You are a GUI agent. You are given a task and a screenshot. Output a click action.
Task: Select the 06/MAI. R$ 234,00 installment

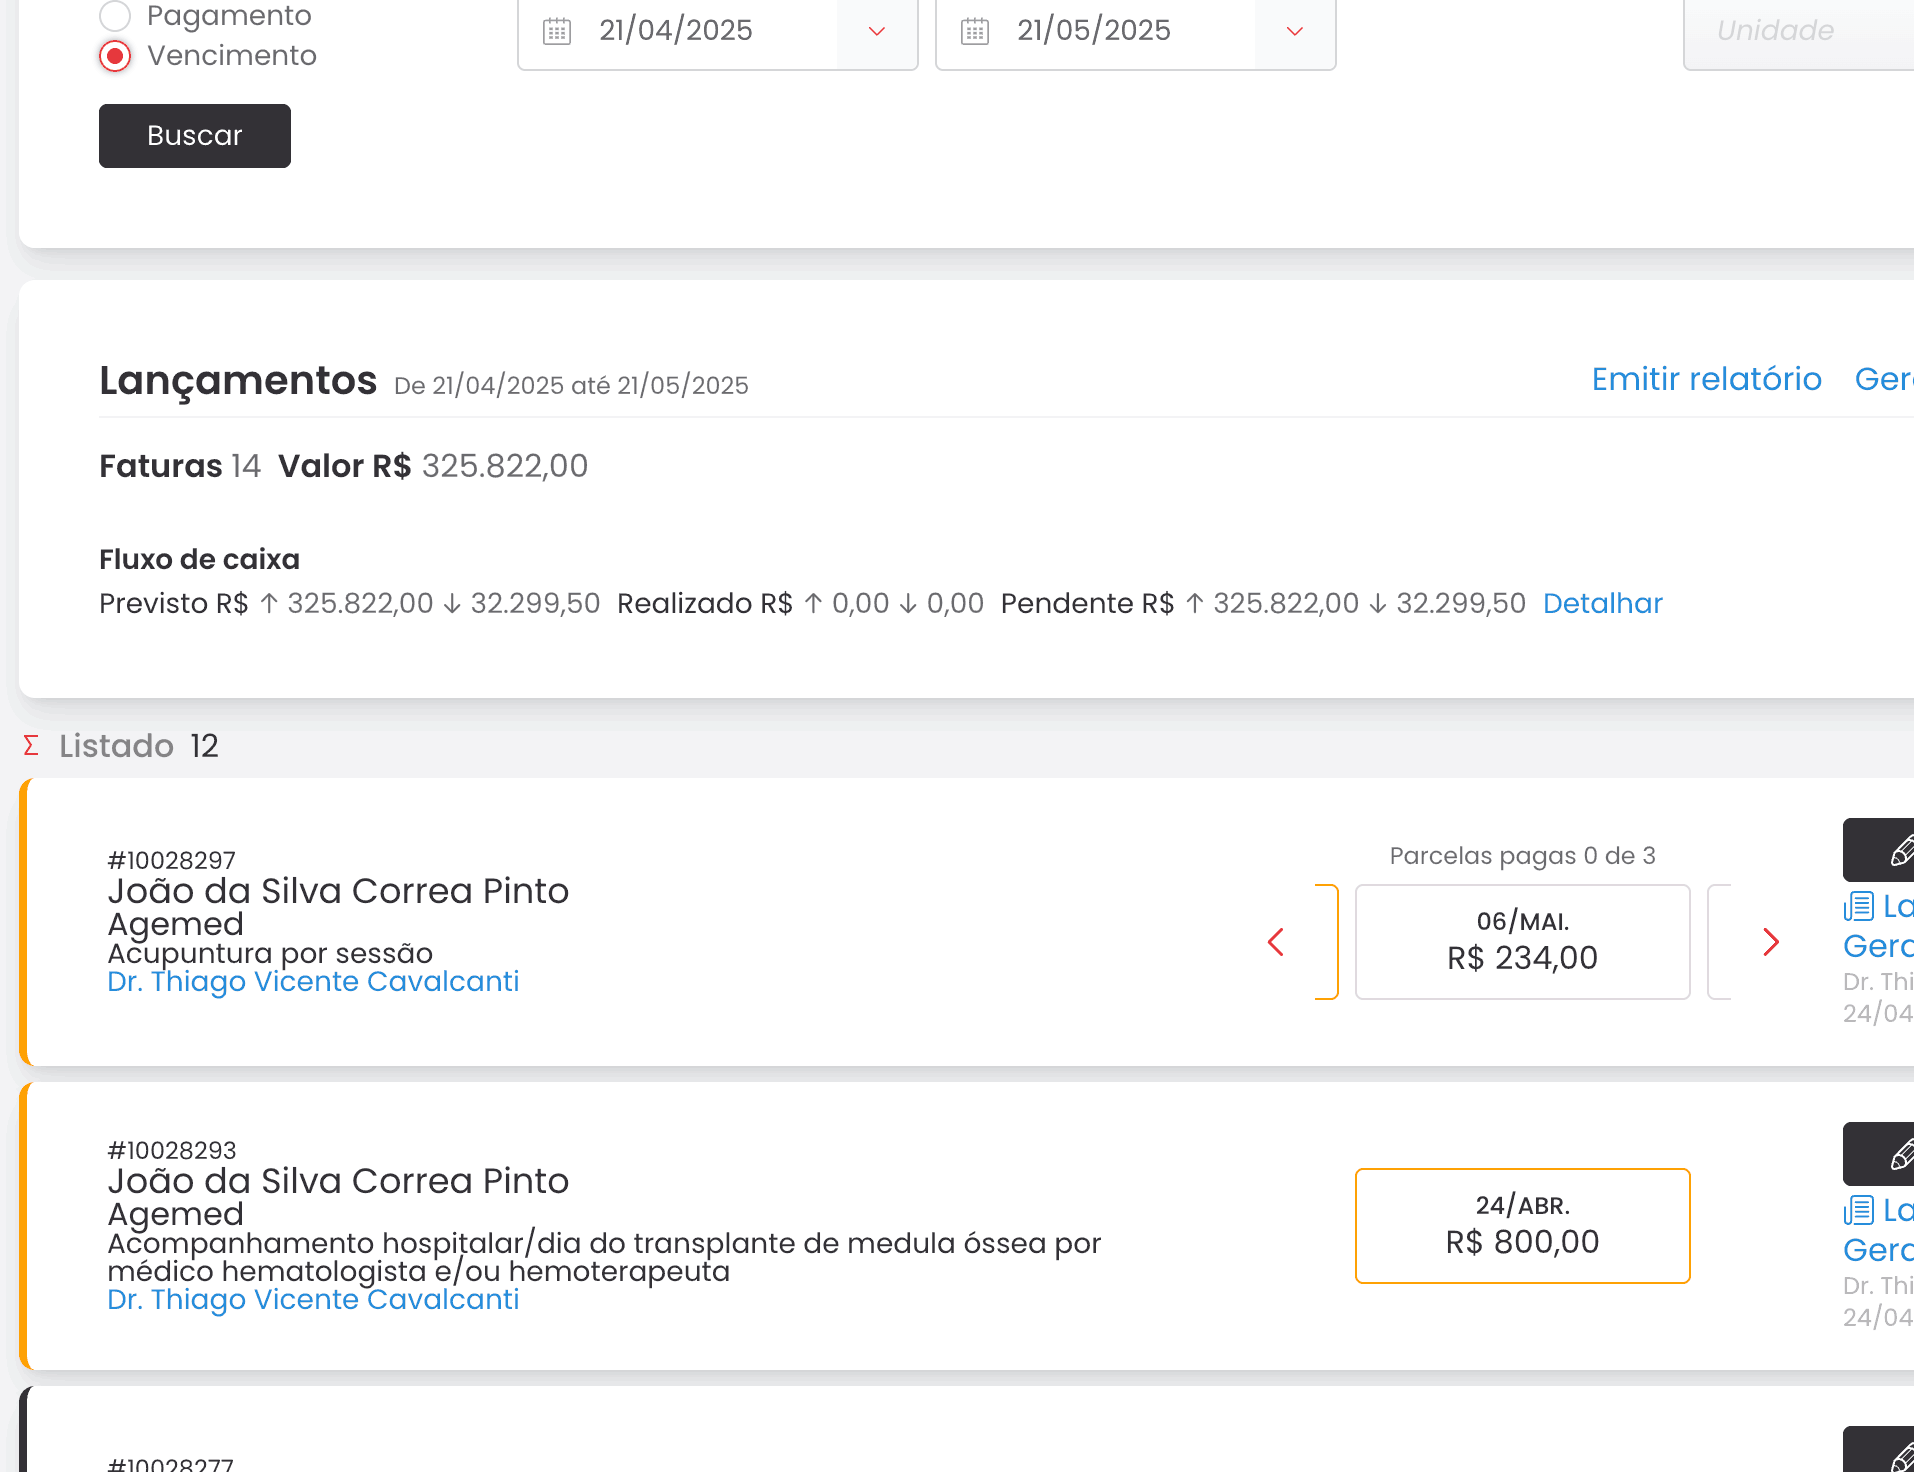[1523, 942]
